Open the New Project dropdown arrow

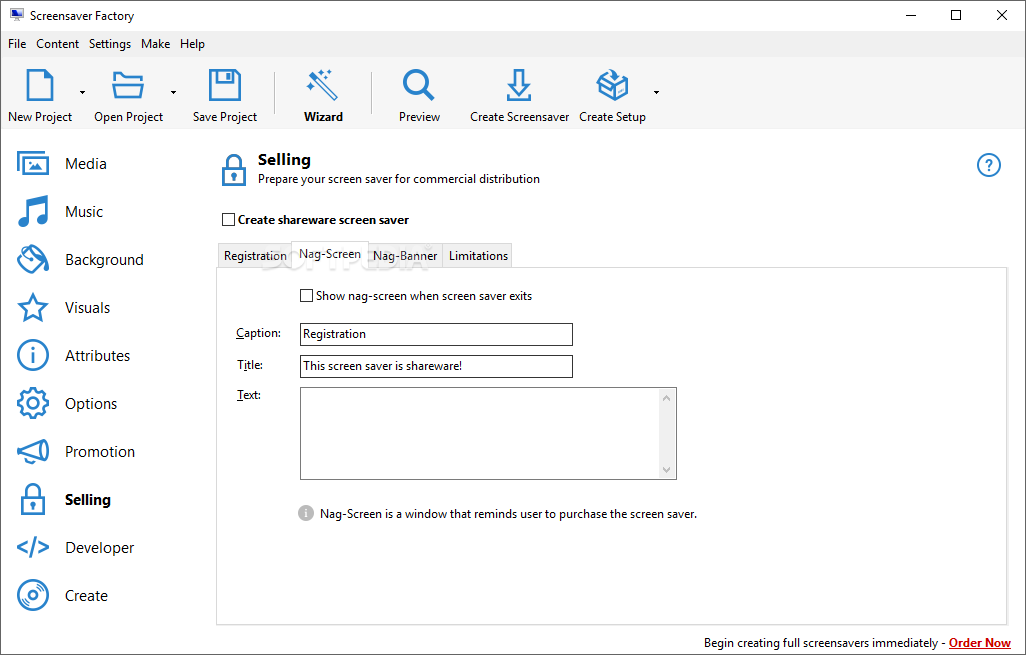click(82, 92)
